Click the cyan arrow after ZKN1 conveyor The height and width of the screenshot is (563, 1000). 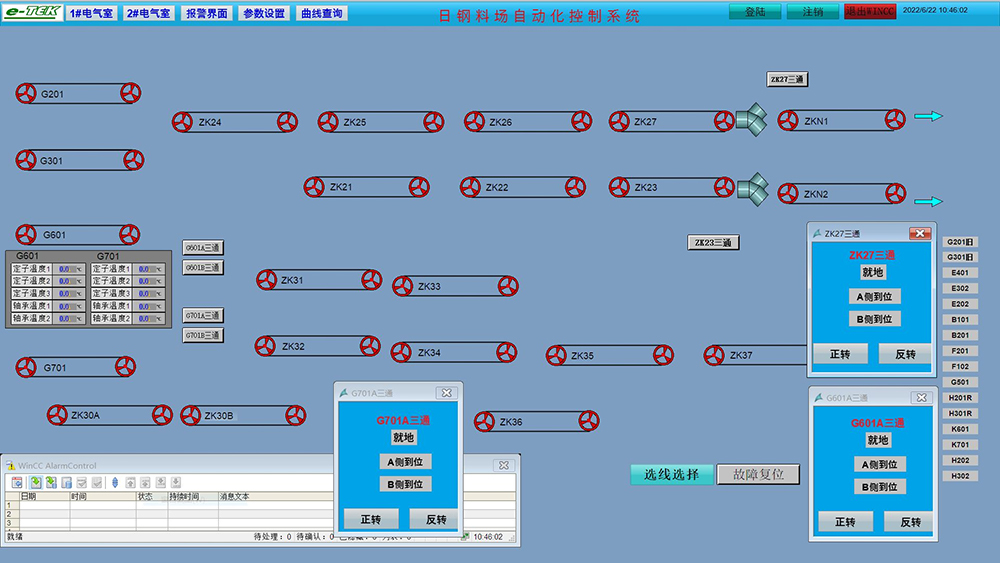(928, 116)
